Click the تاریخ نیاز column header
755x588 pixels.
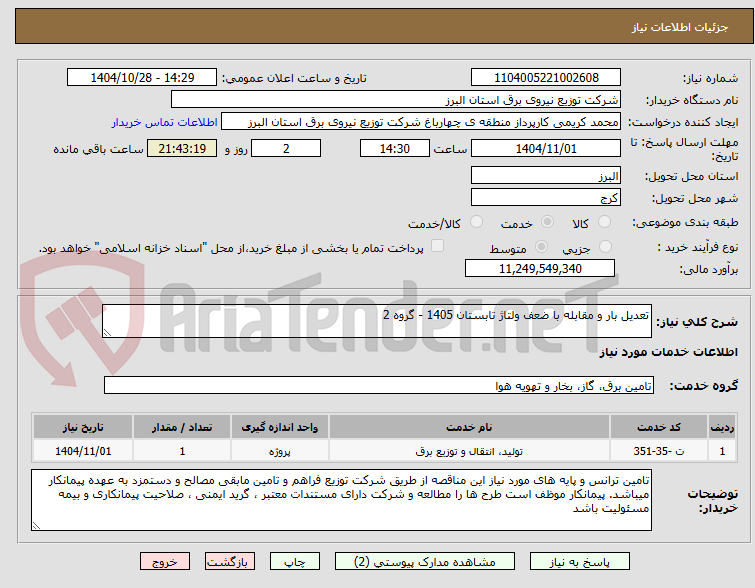83,427
